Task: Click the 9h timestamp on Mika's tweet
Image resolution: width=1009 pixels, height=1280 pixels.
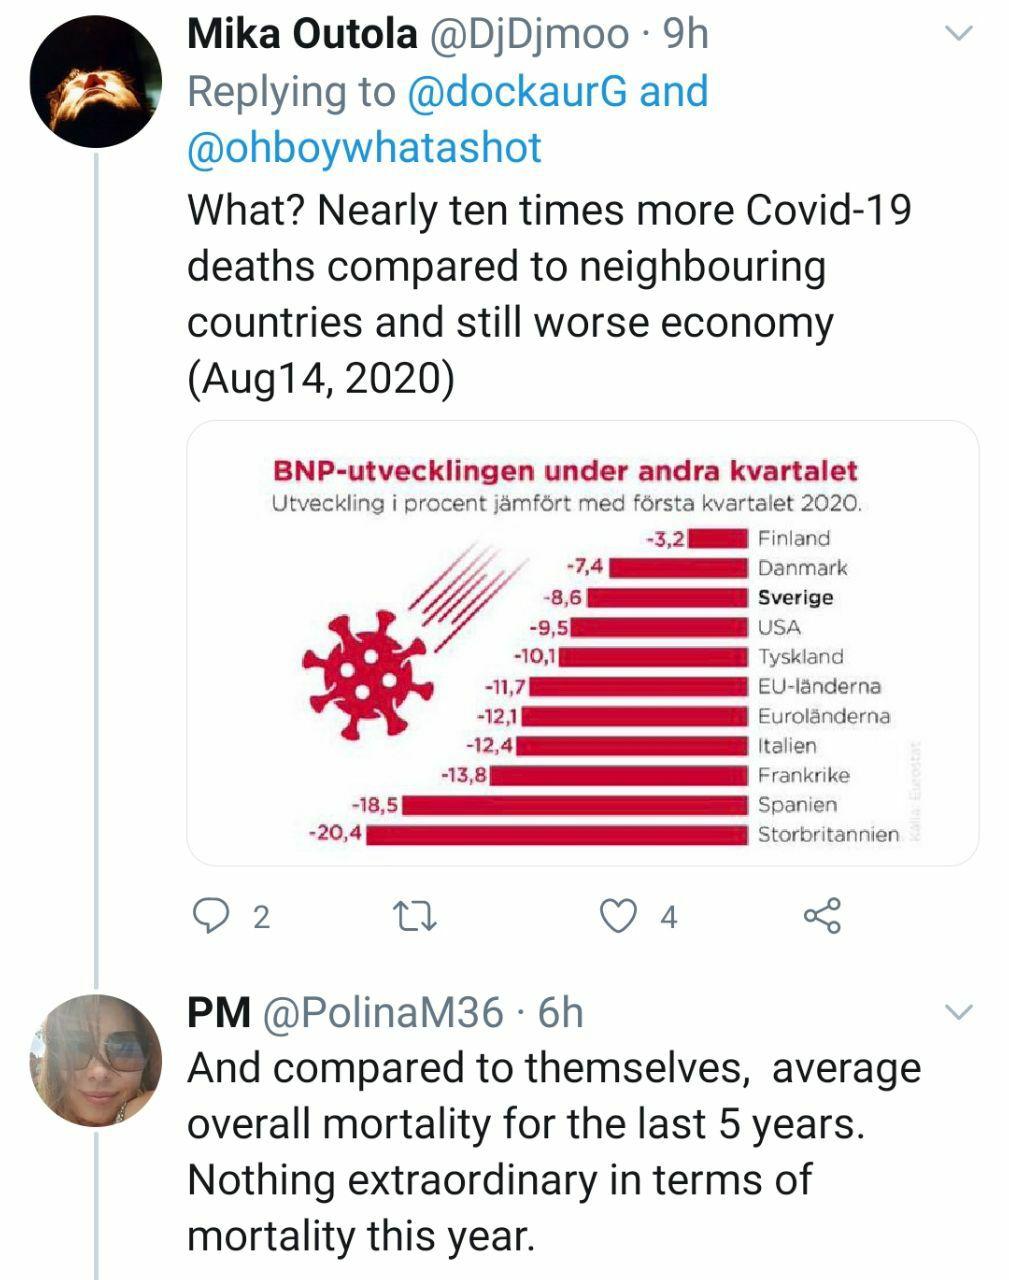Action: pos(685,35)
